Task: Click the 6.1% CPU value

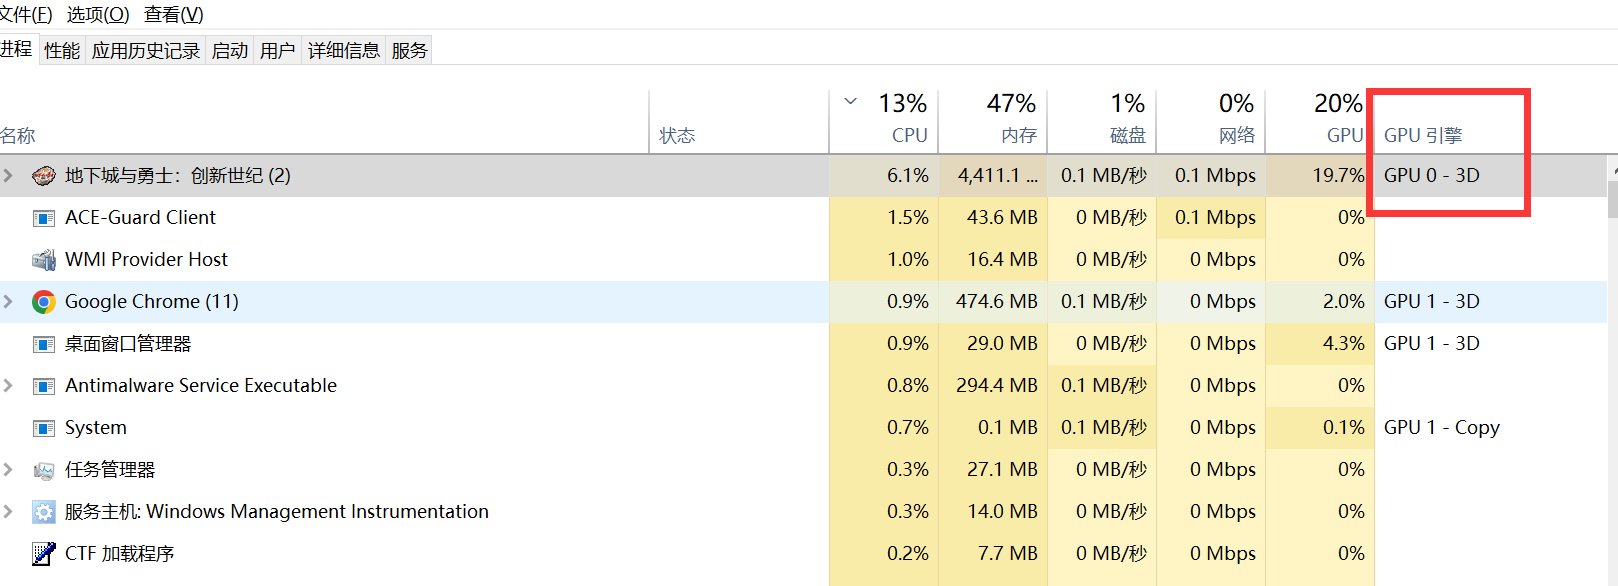Action: (908, 176)
